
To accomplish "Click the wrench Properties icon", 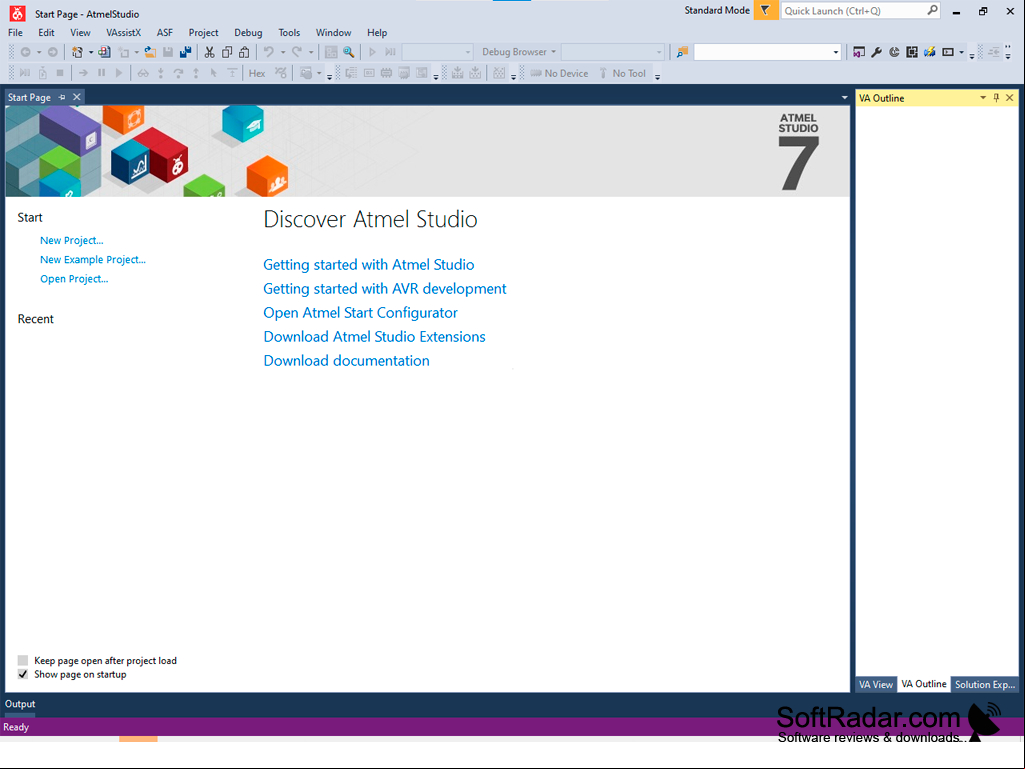I will click(x=877, y=52).
